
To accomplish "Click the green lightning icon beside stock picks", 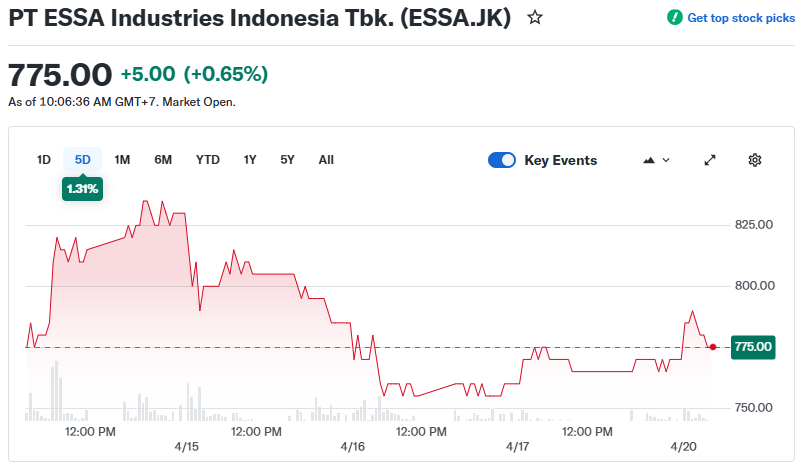I will click(x=675, y=18).
